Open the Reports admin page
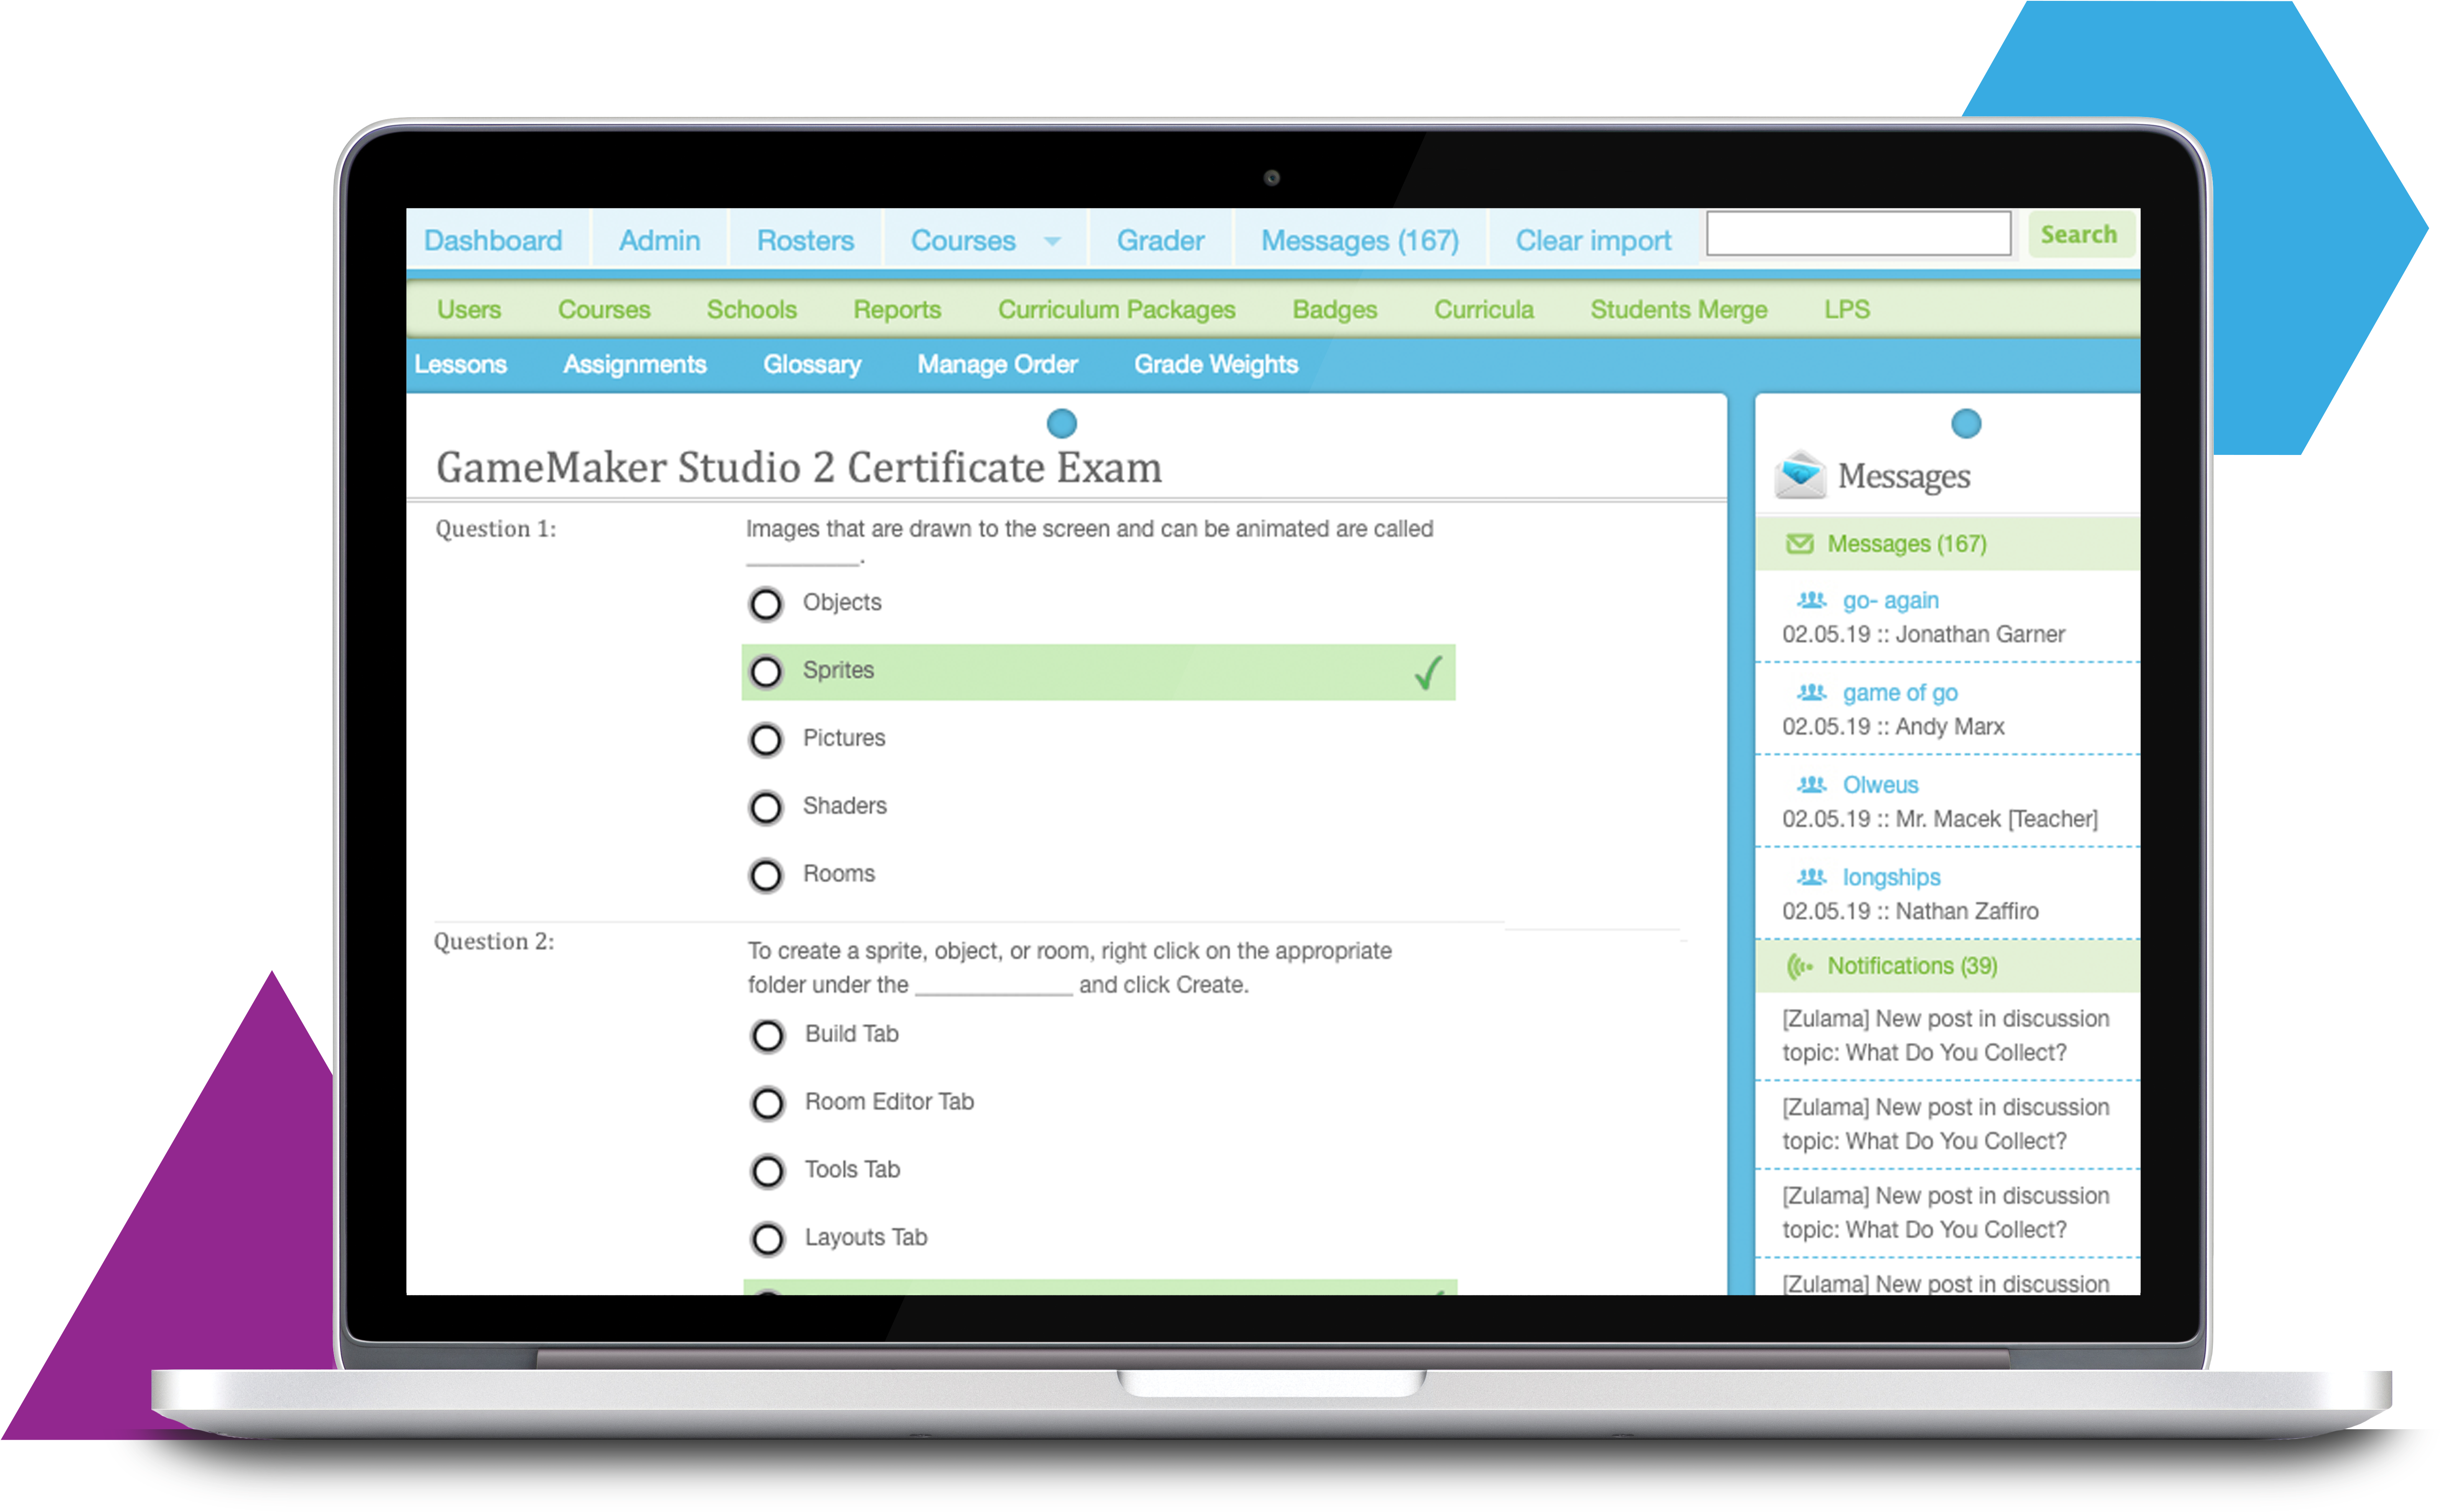Screen dimensions: 2440x1512 pos(897,309)
